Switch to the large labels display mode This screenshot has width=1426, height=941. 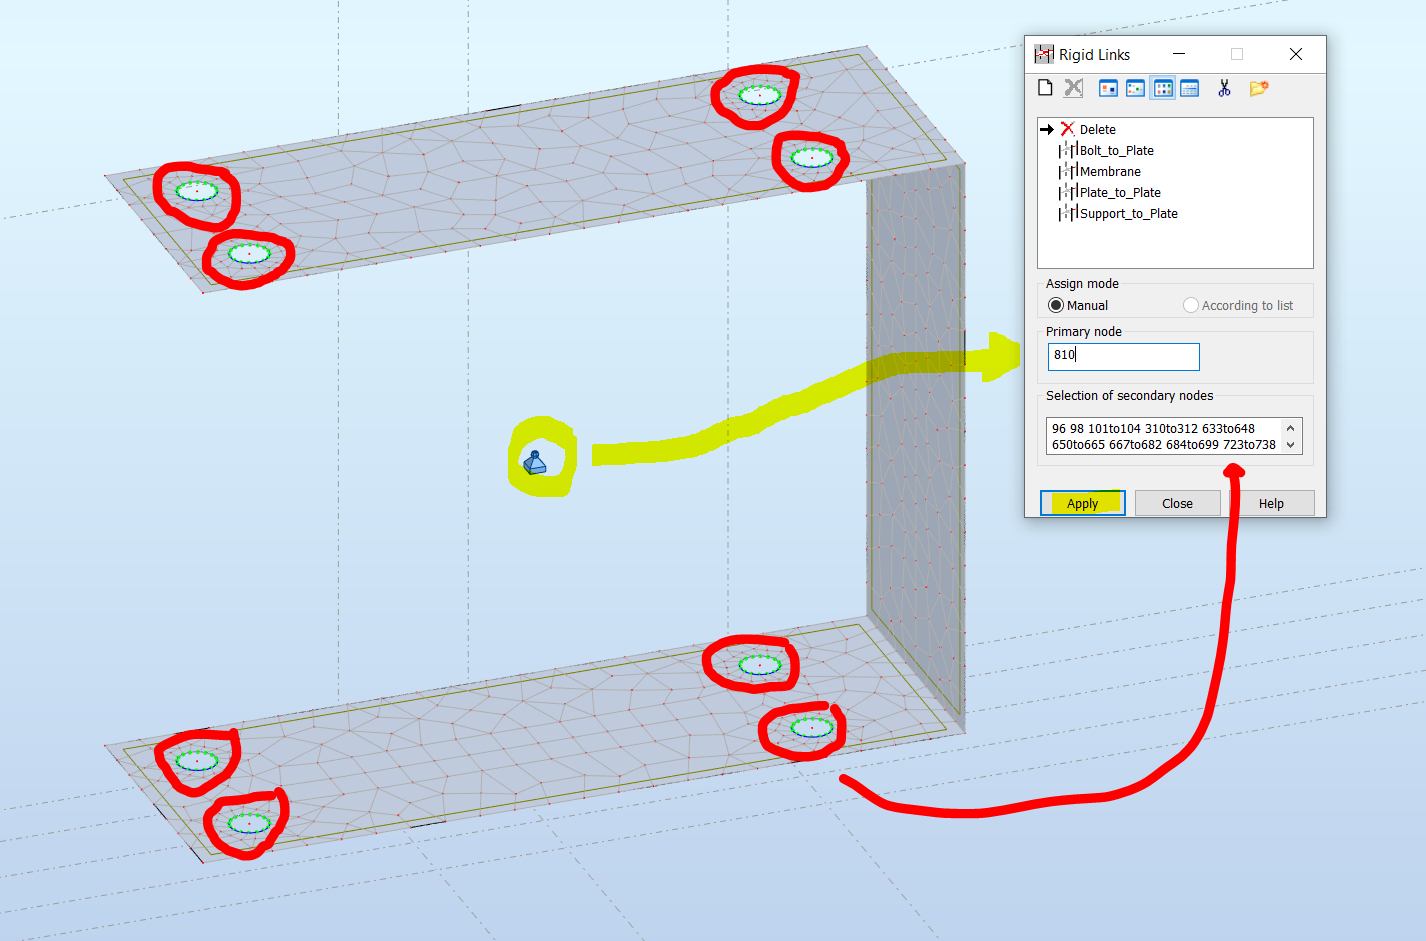point(1107,88)
